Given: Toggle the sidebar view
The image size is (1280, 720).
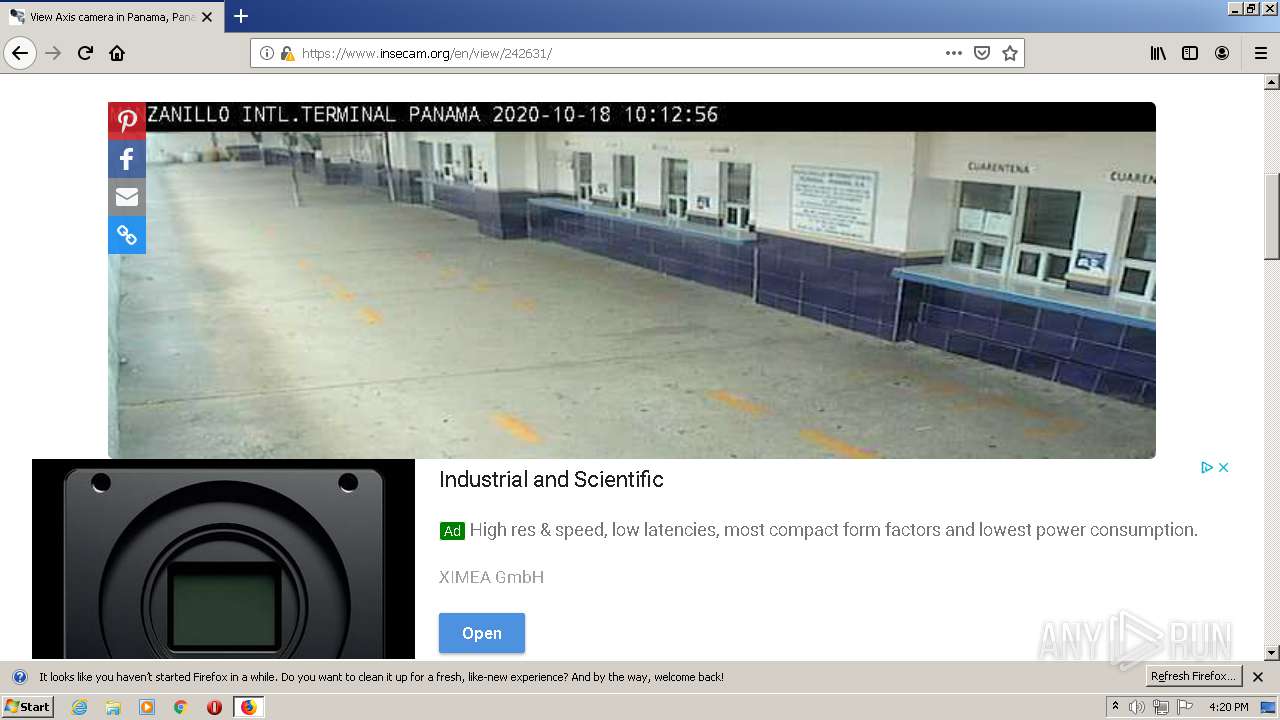Looking at the screenshot, I should pyautogui.click(x=1190, y=53).
